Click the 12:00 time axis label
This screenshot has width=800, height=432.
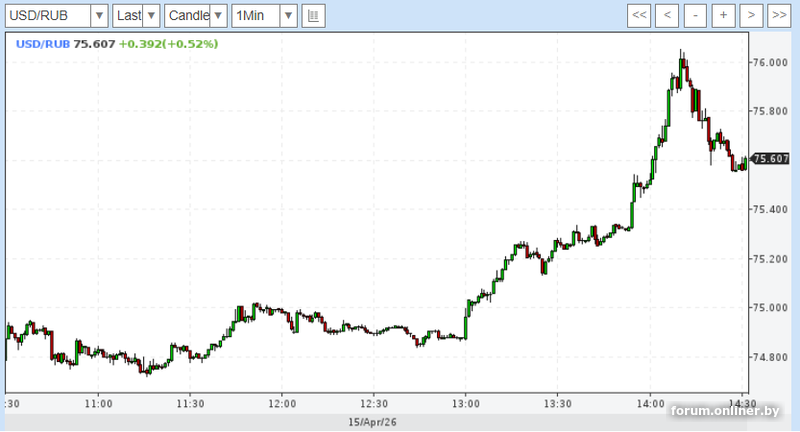tap(282, 404)
